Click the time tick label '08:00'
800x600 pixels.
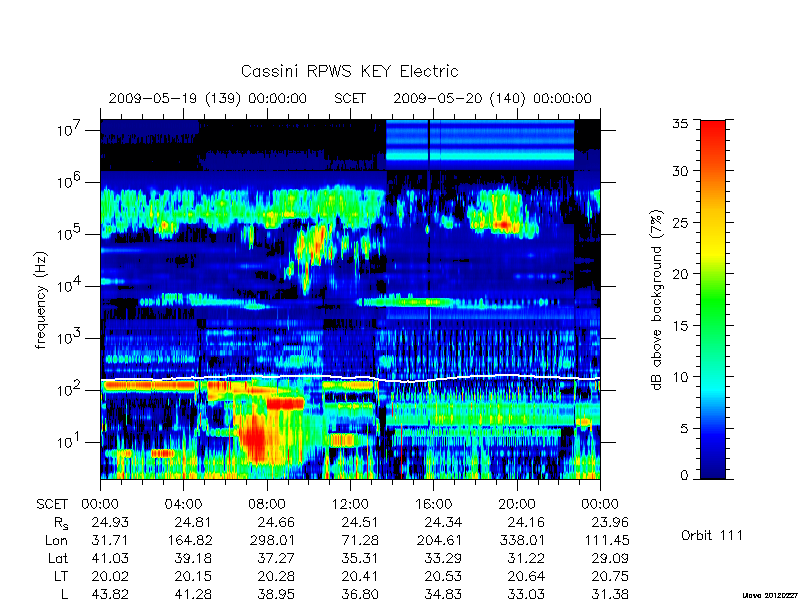(267, 505)
